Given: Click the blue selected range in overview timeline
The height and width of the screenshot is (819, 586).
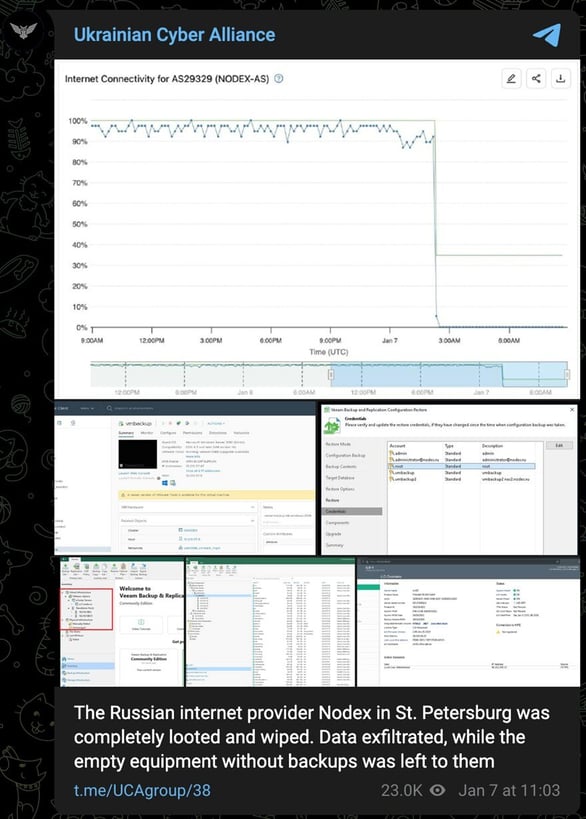Looking at the screenshot, I should pyautogui.click(x=449, y=374).
